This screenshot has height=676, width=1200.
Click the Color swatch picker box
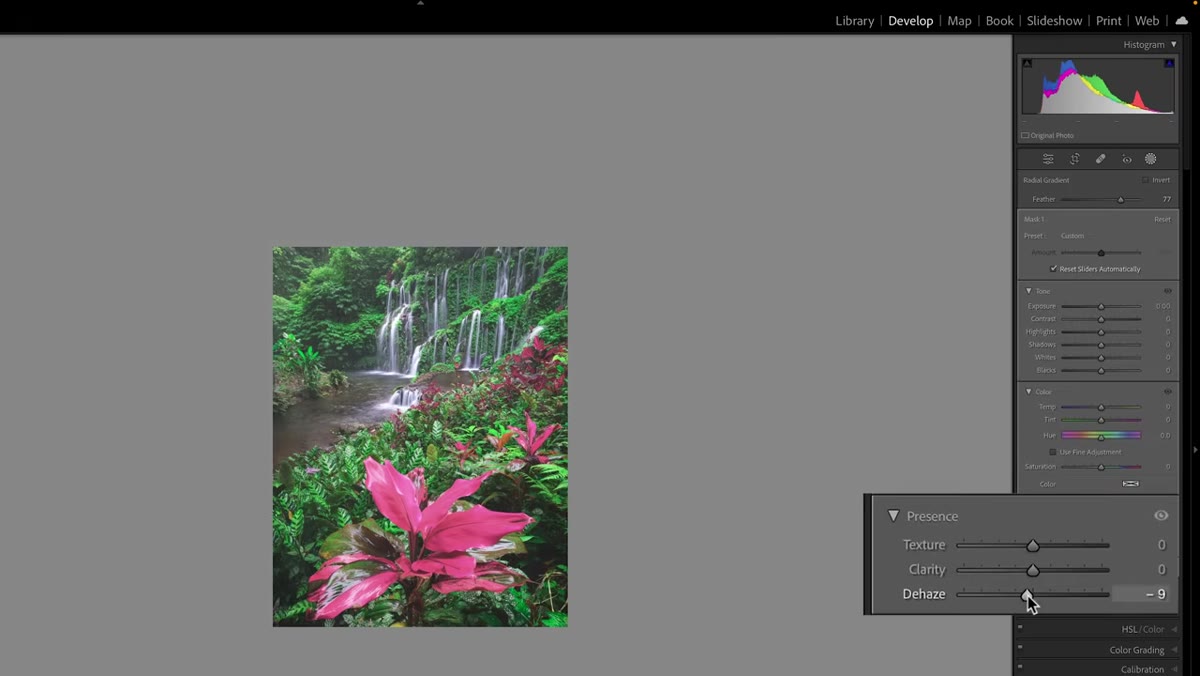[1131, 484]
